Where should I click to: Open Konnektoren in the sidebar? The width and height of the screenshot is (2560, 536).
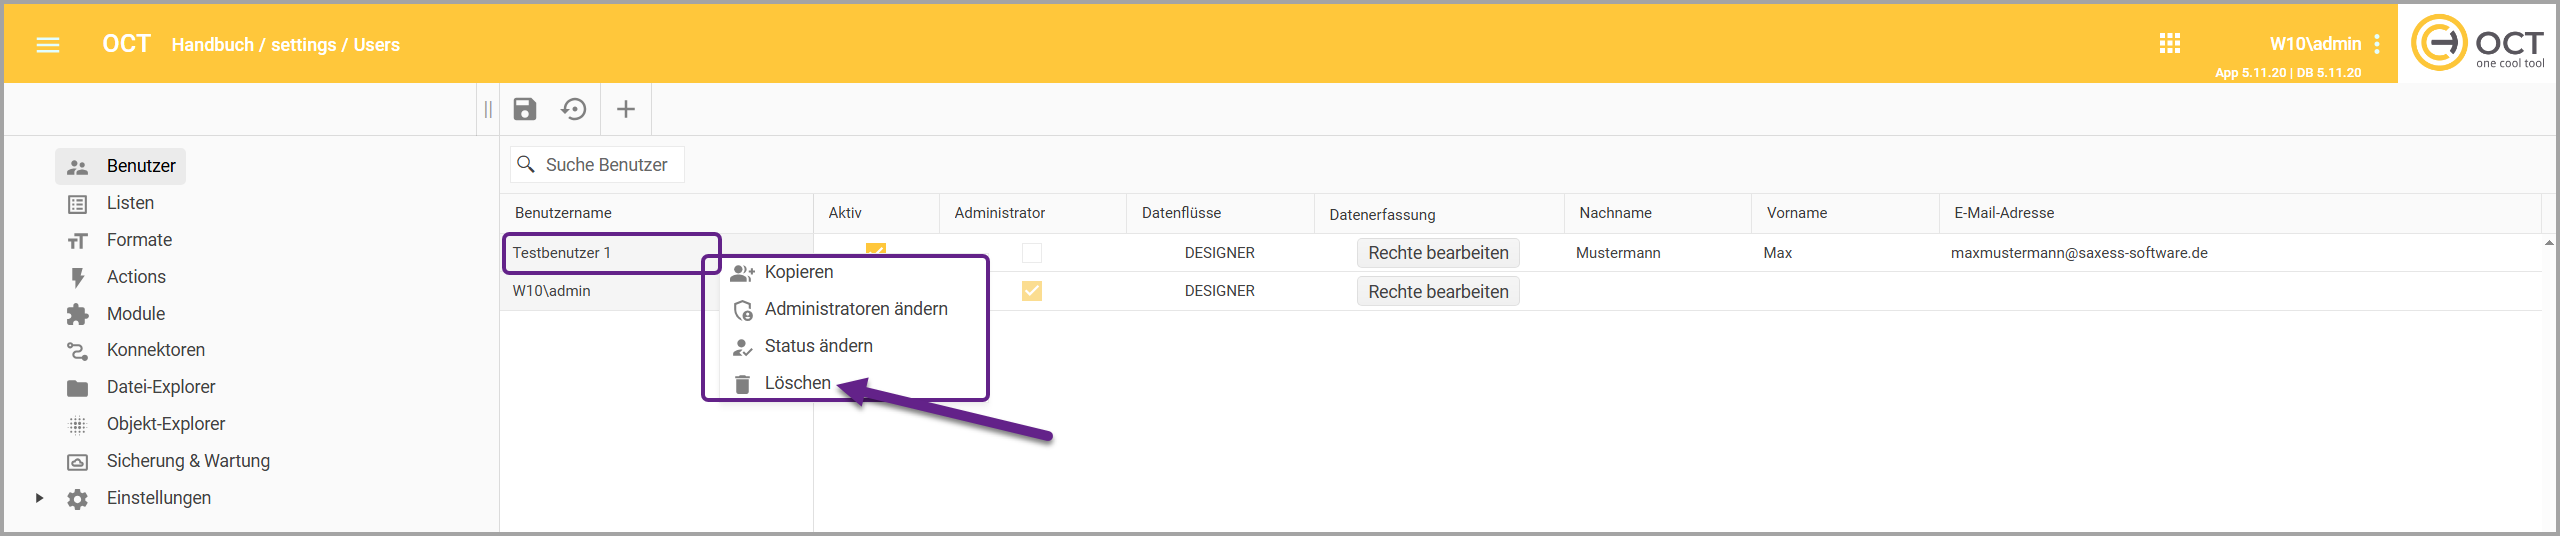(x=155, y=350)
